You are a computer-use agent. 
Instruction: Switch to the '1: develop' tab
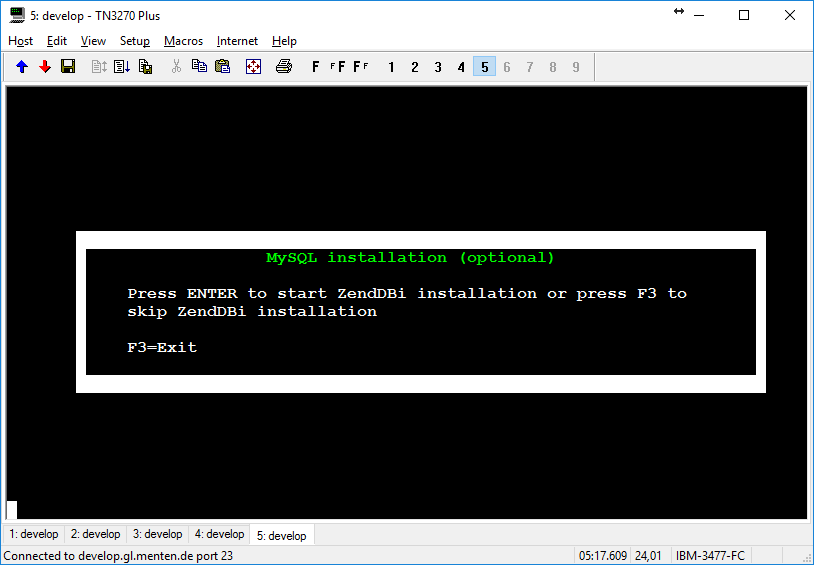(x=34, y=534)
